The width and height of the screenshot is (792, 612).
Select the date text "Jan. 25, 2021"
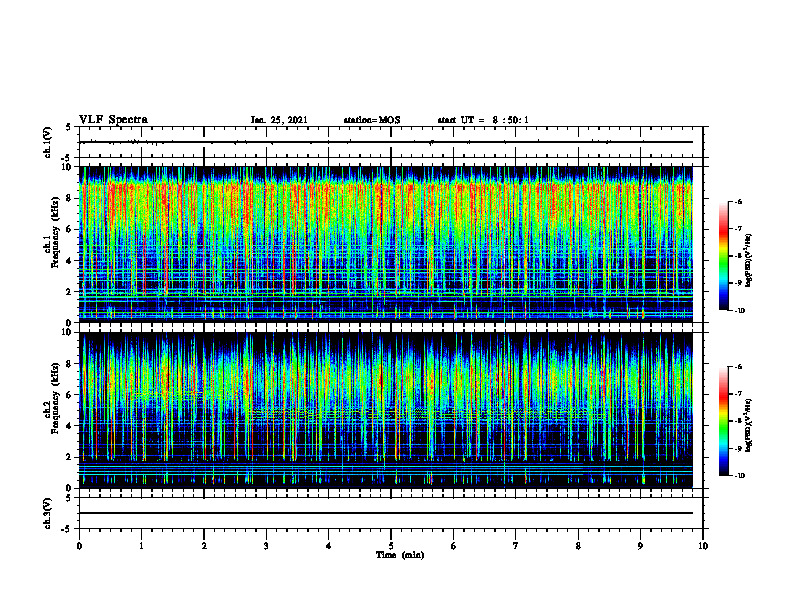coord(279,120)
